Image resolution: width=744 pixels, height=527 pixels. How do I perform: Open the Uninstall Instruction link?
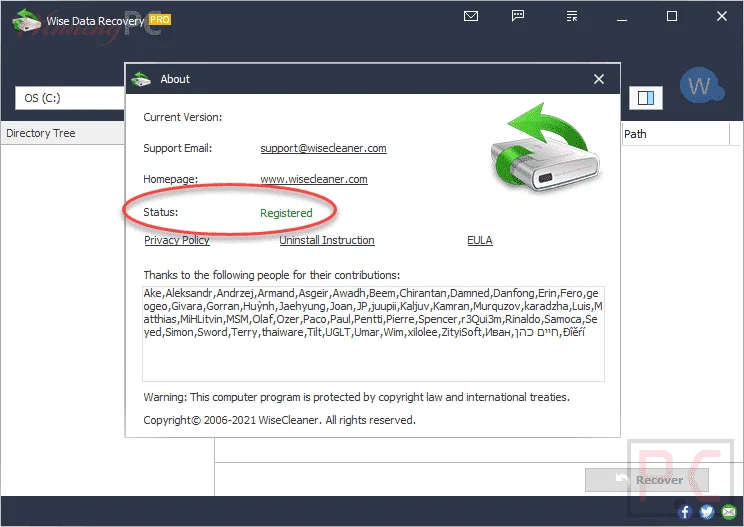[326, 240]
